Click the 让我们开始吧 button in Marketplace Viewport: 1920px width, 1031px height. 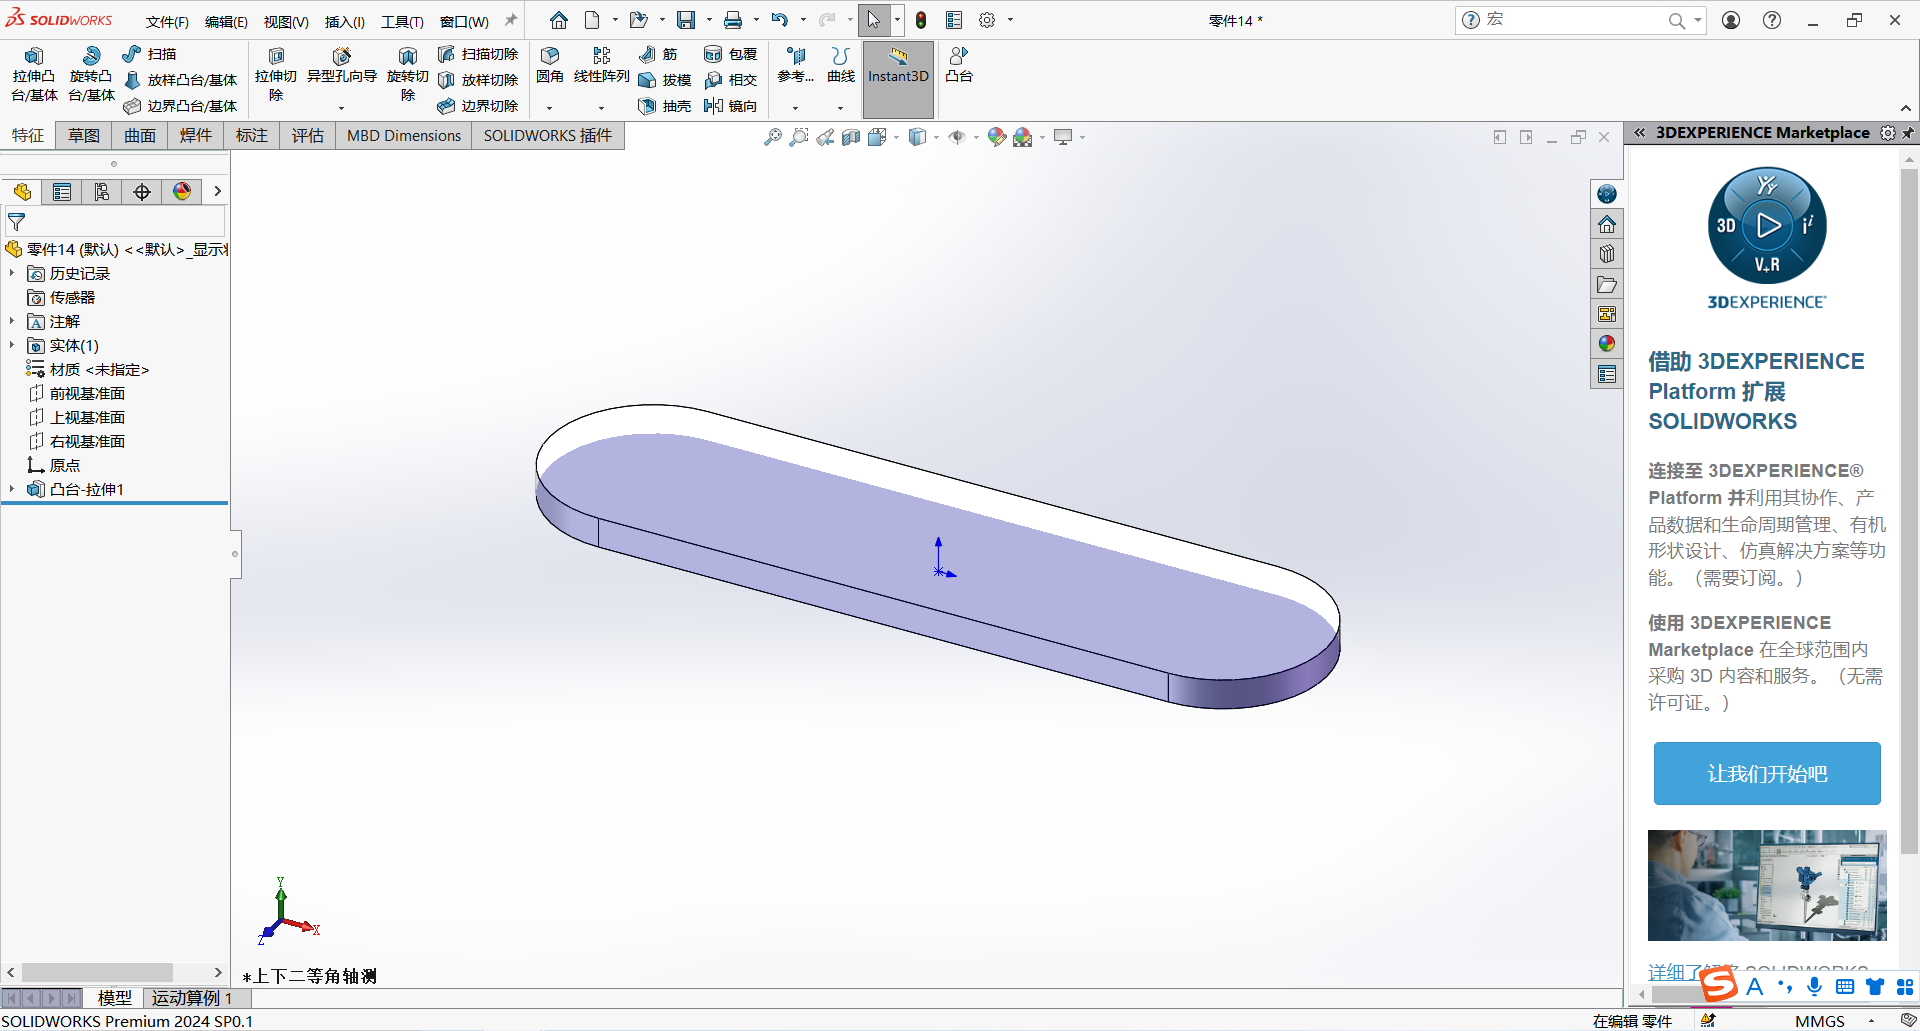click(1766, 773)
